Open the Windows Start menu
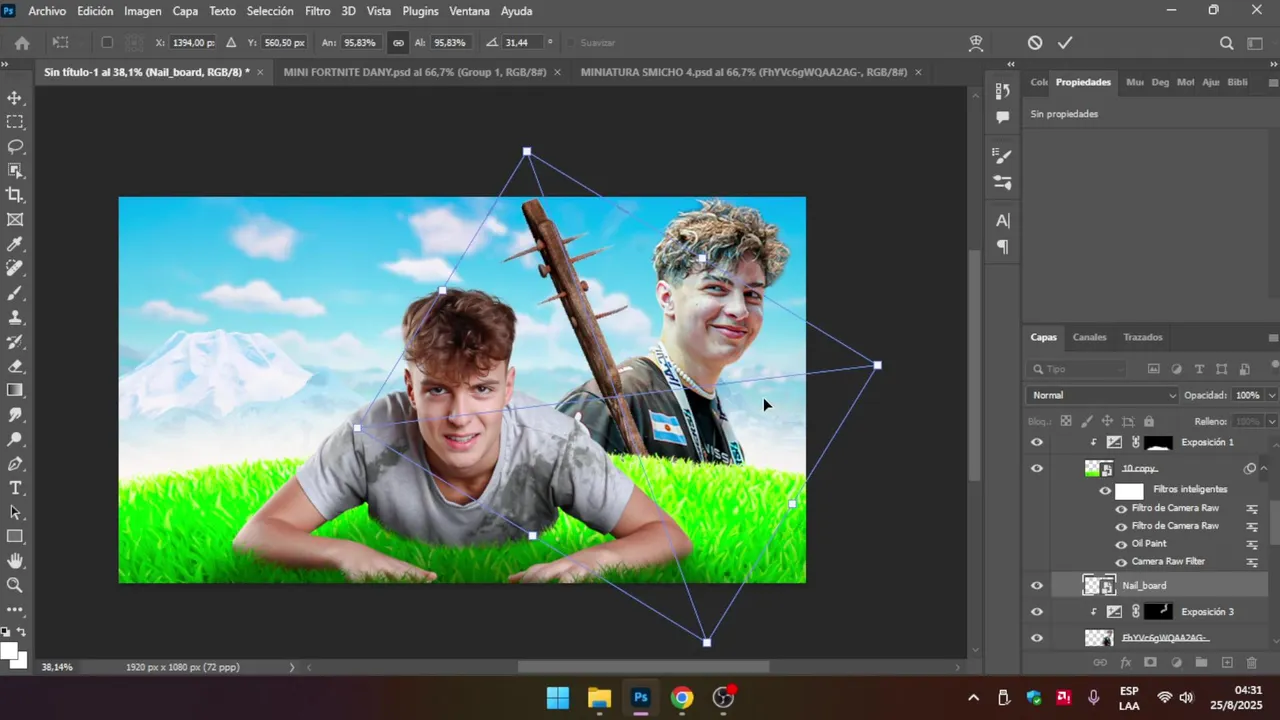 pos(558,698)
